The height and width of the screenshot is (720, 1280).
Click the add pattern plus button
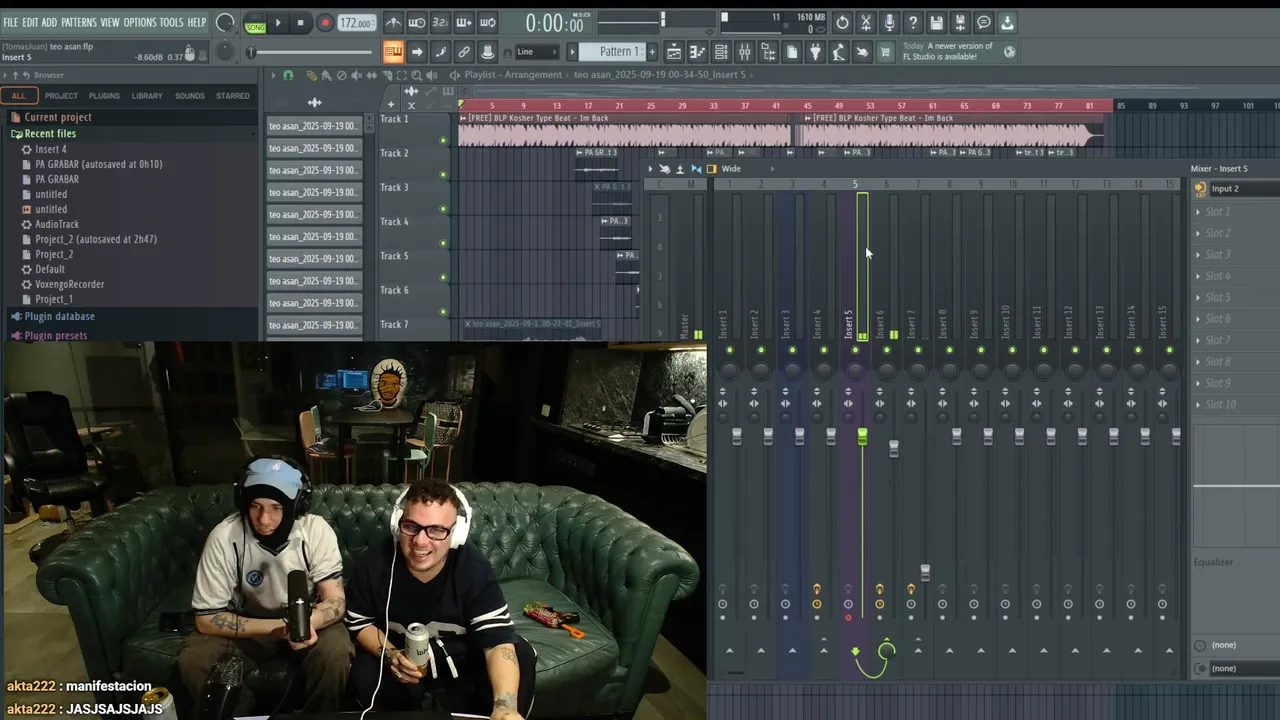(652, 52)
